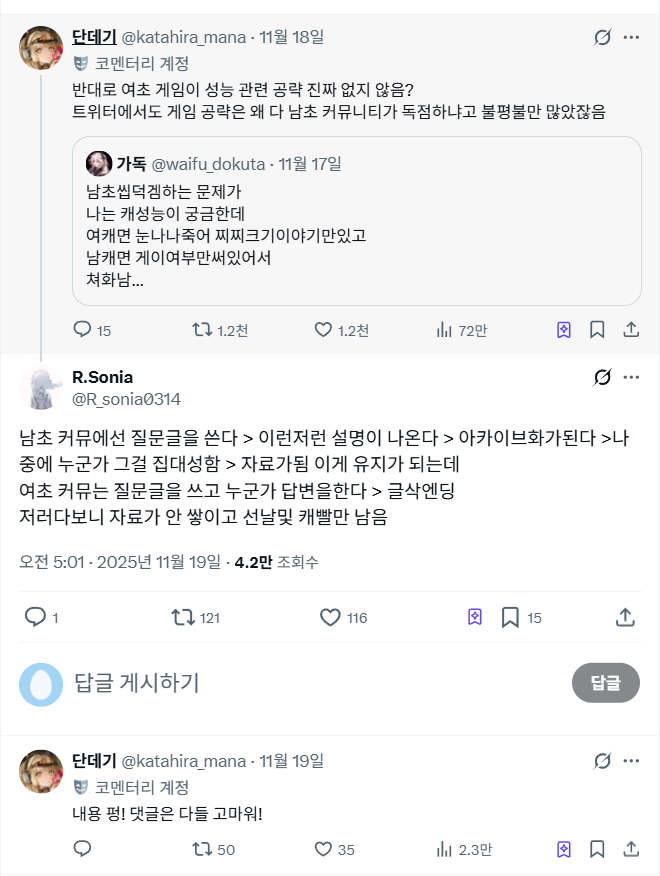Like R.Sonia's tweet with 116 likes
The width and height of the screenshot is (660, 876).
(331, 618)
